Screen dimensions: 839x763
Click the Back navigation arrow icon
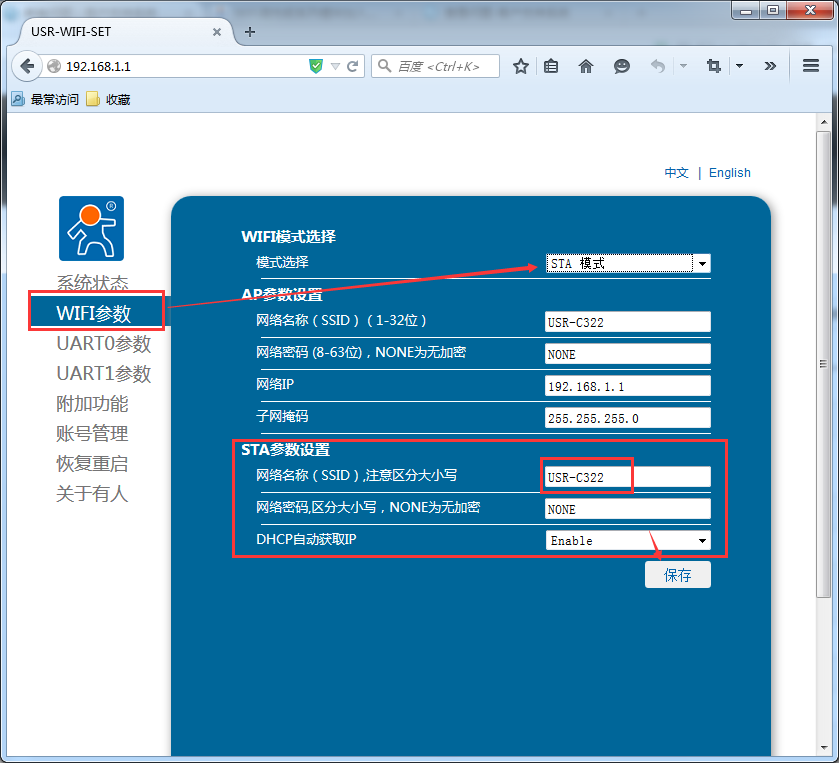[x=27, y=66]
